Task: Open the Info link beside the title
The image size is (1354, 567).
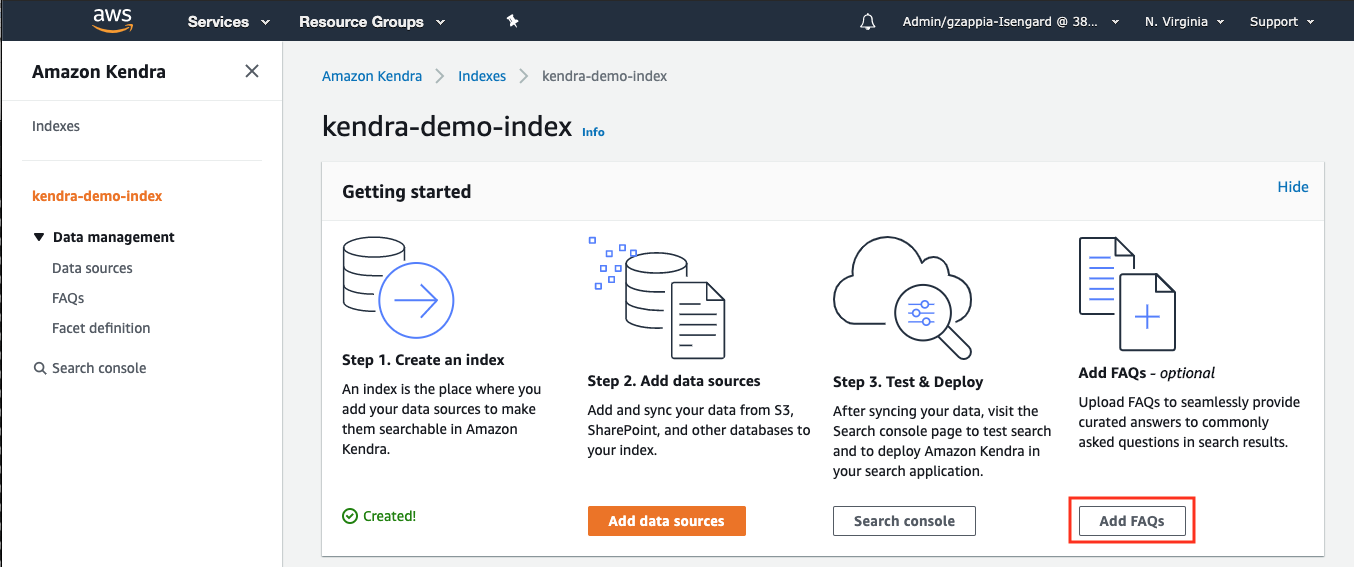Action: click(x=593, y=132)
